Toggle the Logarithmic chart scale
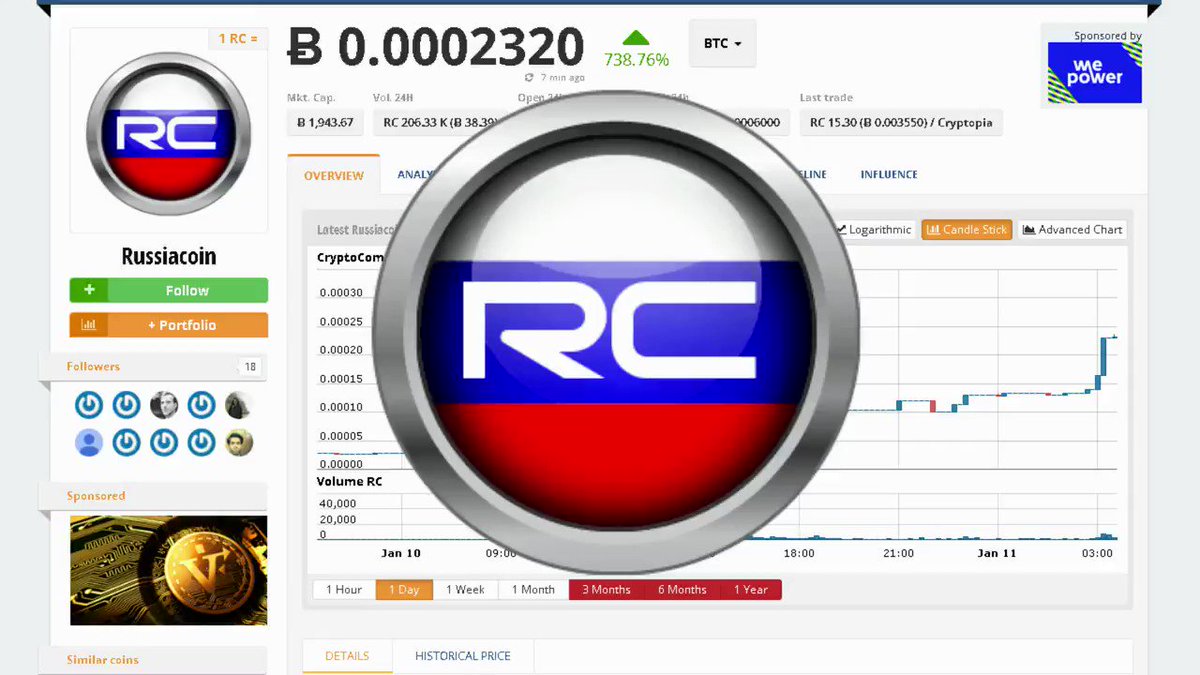 [x=874, y=229]
